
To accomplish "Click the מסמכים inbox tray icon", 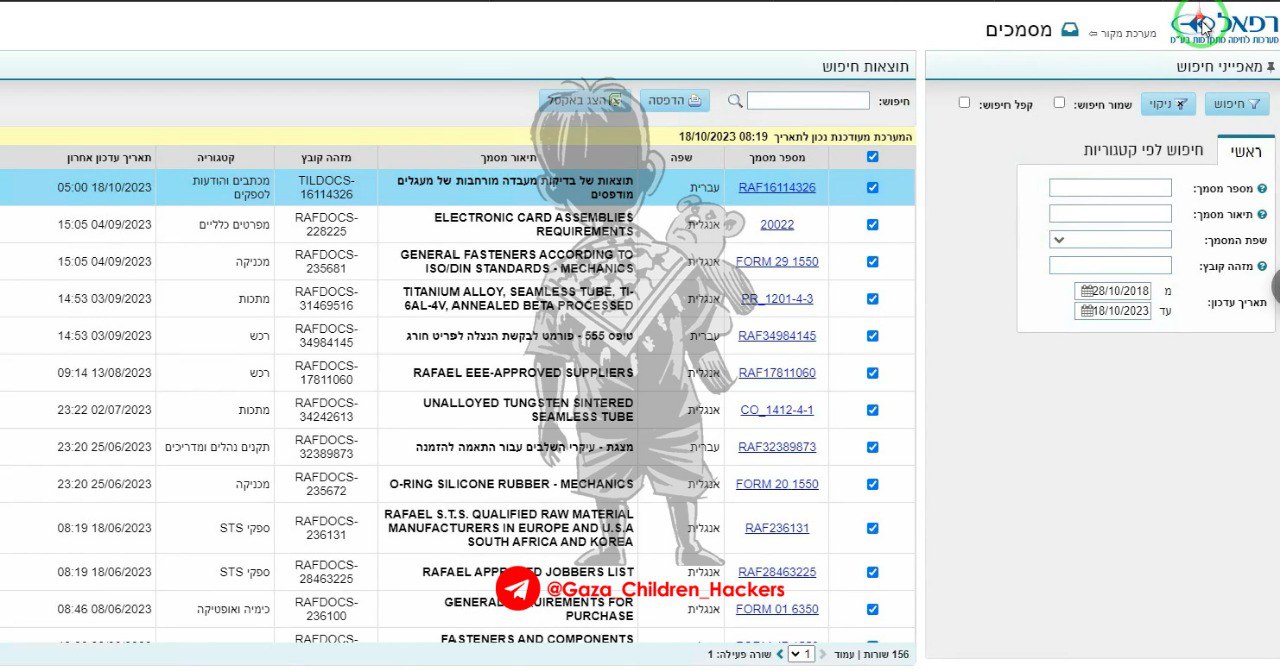I will 1070,30.
